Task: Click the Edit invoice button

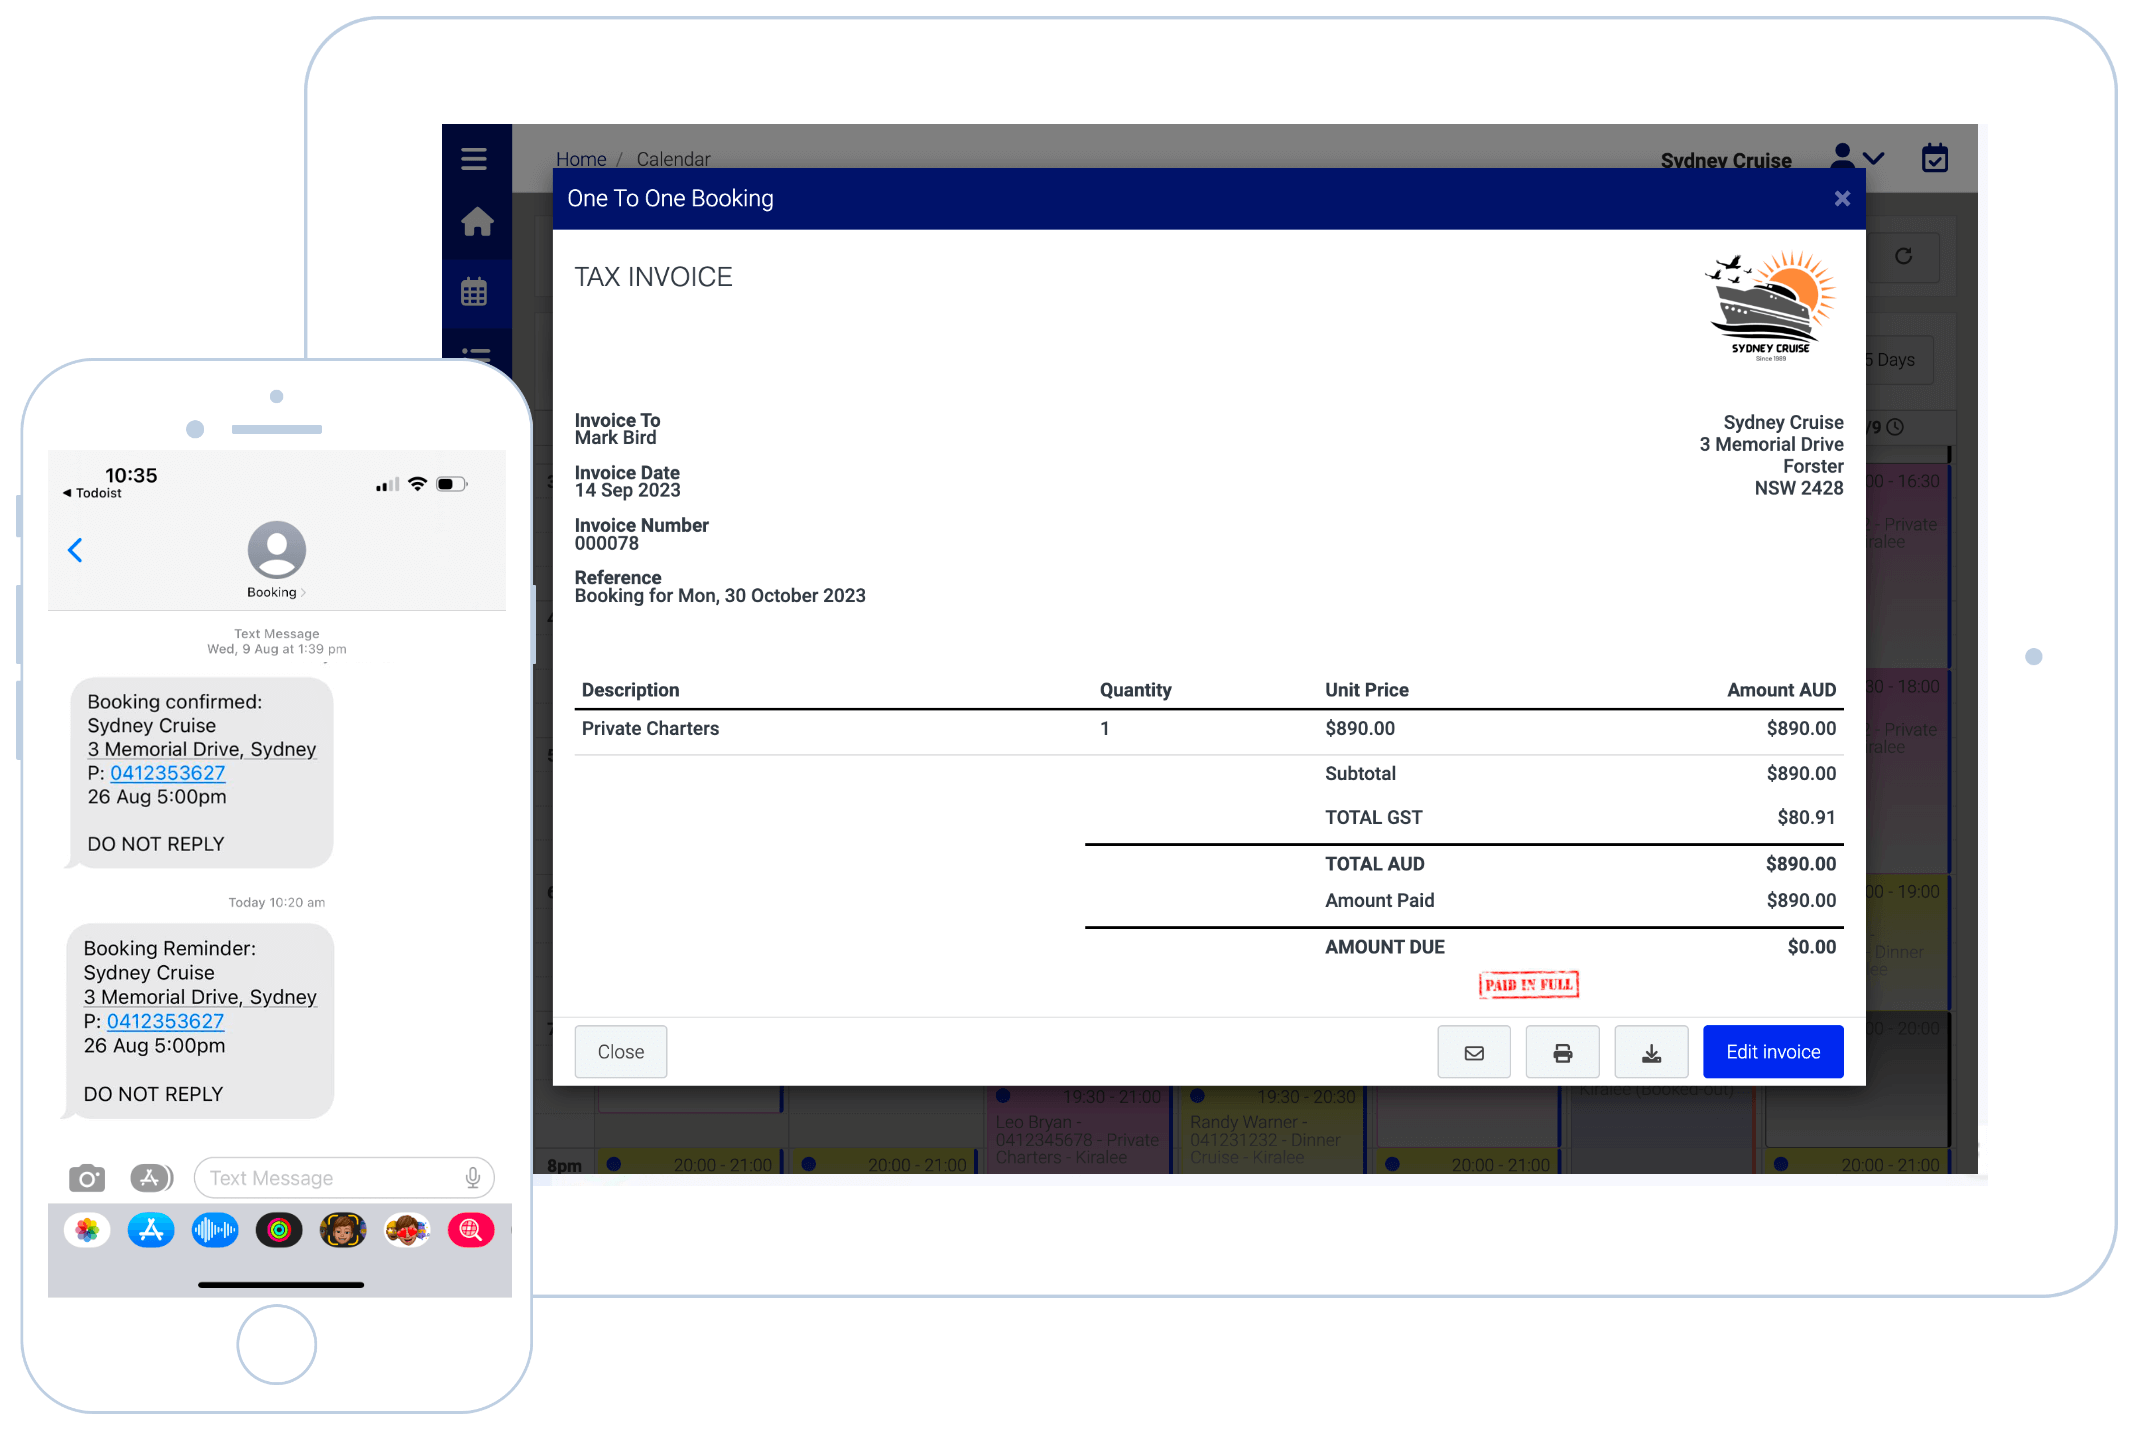Action: click(1772, 1051)
